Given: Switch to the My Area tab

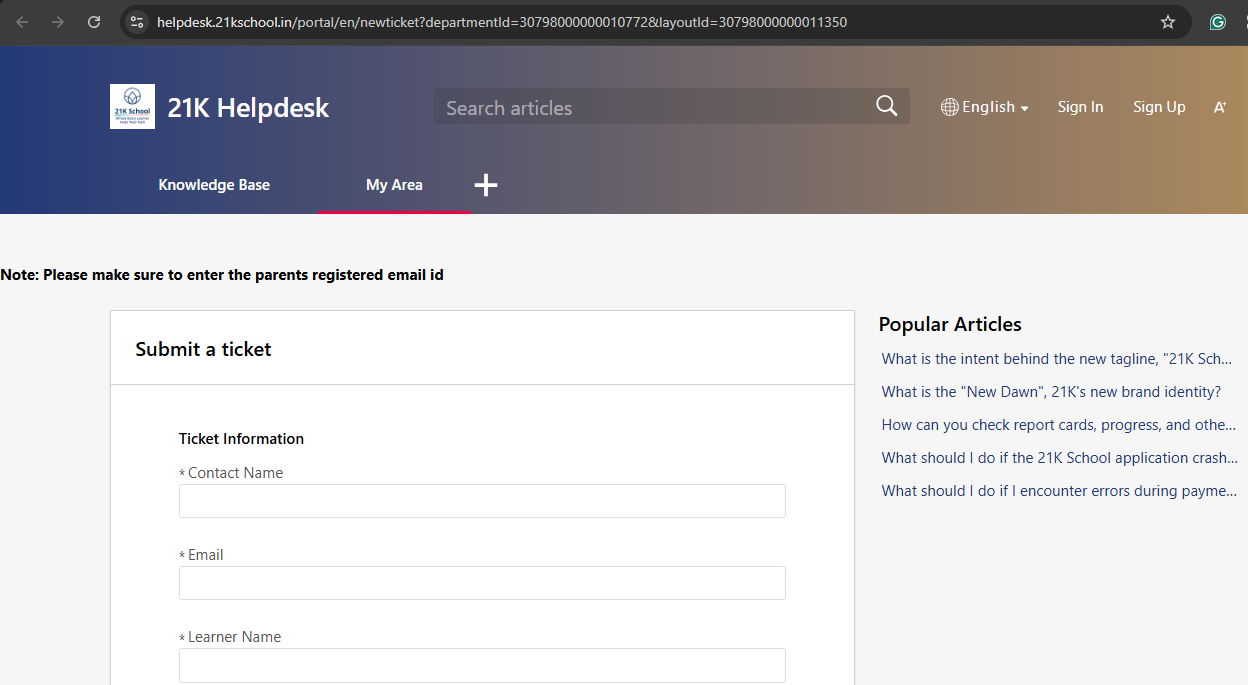Looking at the screenshot, I should click(x=394, y=185).
